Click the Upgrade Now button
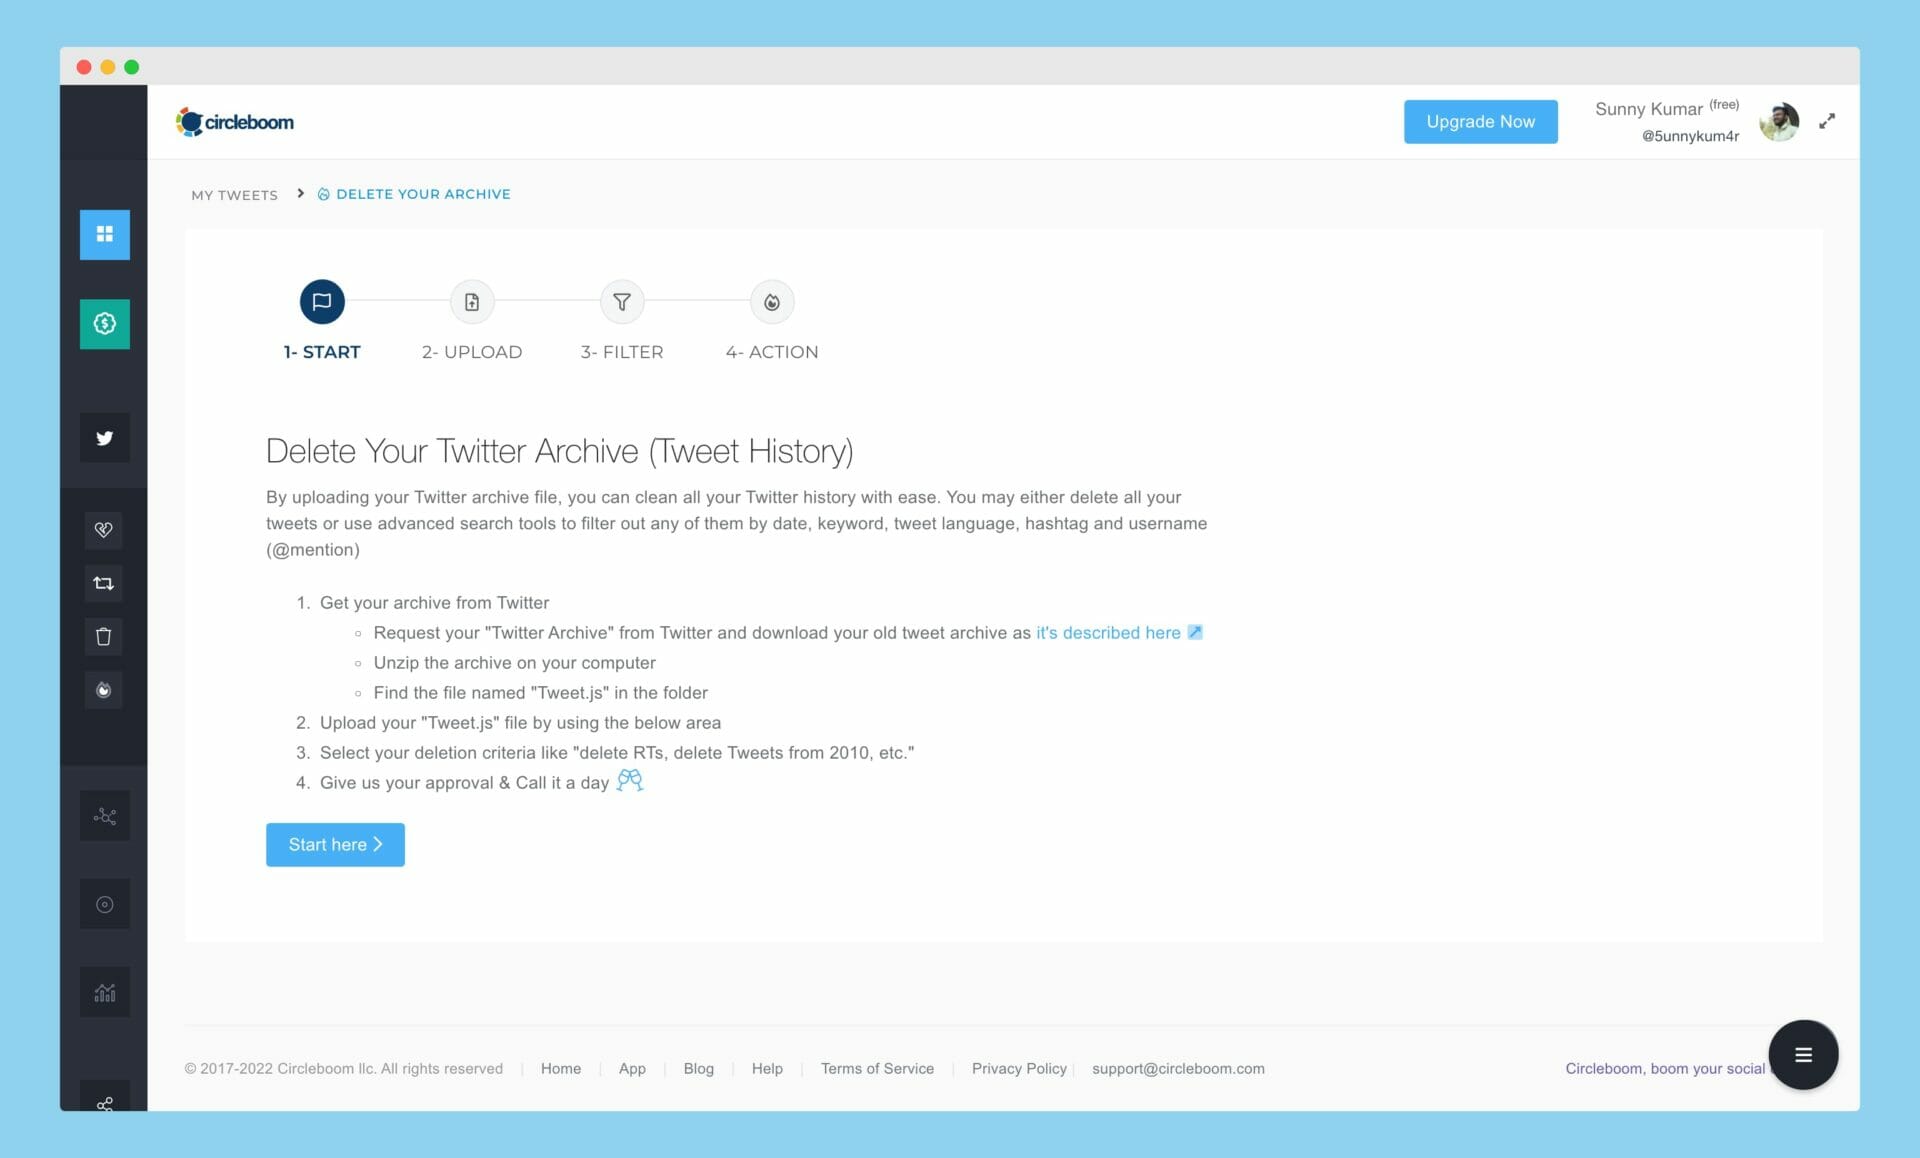The image size is (1920, 1158). pyautogui.click(x=1481, y=121)
